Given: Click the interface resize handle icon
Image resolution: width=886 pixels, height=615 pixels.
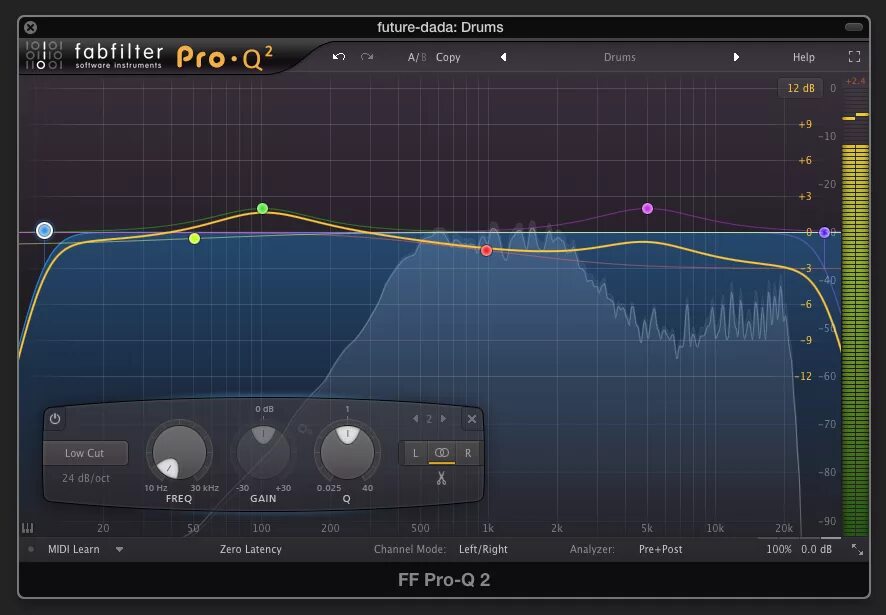Looking at the screenshot, I should (x=858, y=549).
